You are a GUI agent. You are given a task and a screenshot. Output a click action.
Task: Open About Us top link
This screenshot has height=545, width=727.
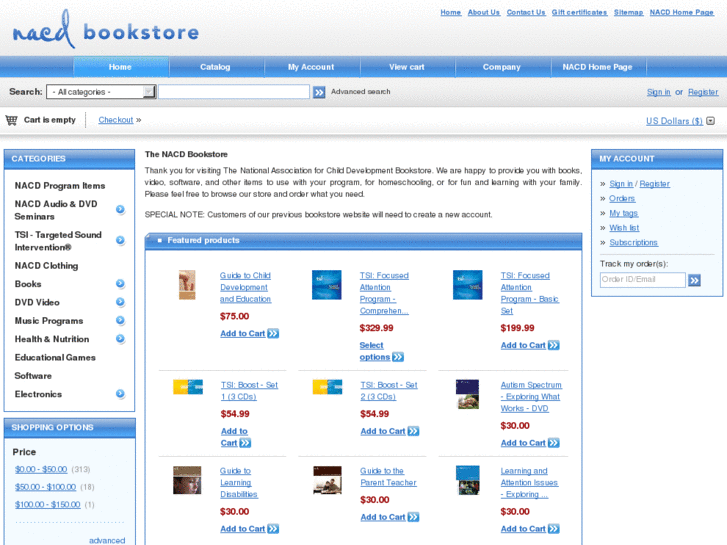pos(484,13)
